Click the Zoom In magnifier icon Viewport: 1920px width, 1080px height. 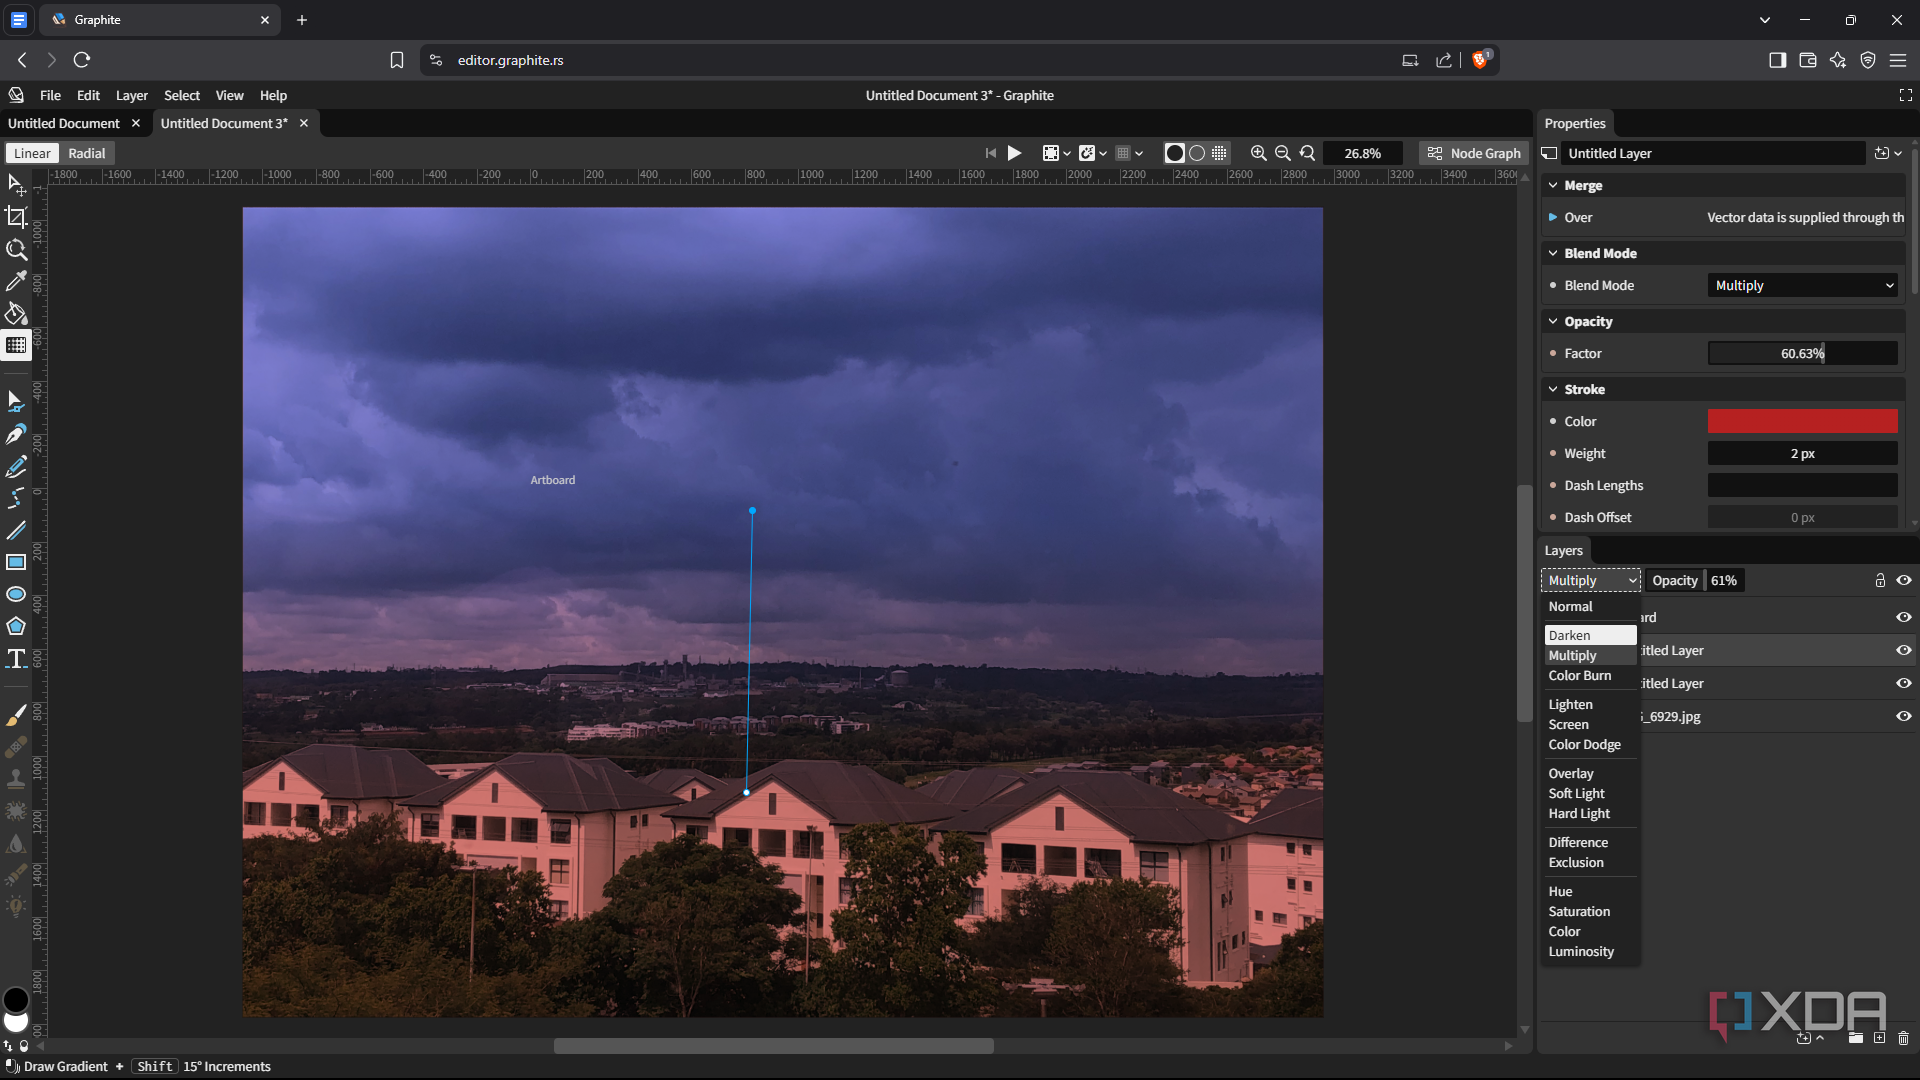(1258, 153)
